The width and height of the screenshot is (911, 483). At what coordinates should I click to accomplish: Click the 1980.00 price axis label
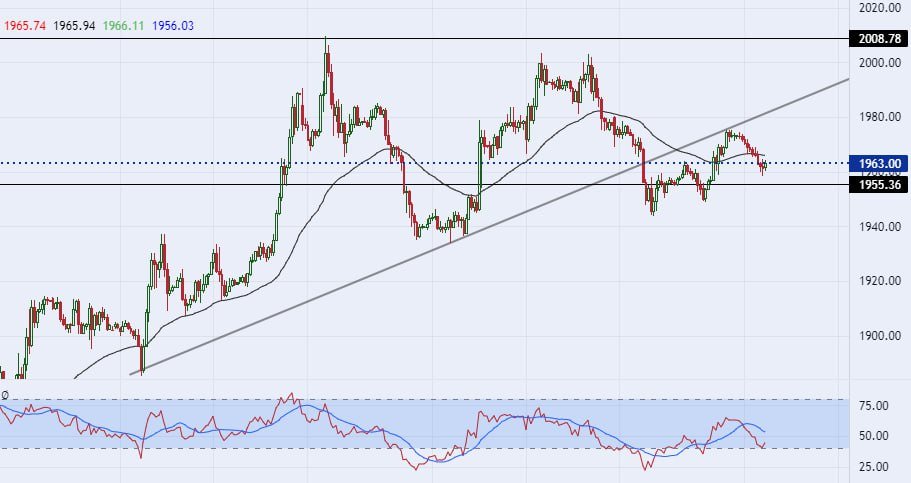[880, 117]
